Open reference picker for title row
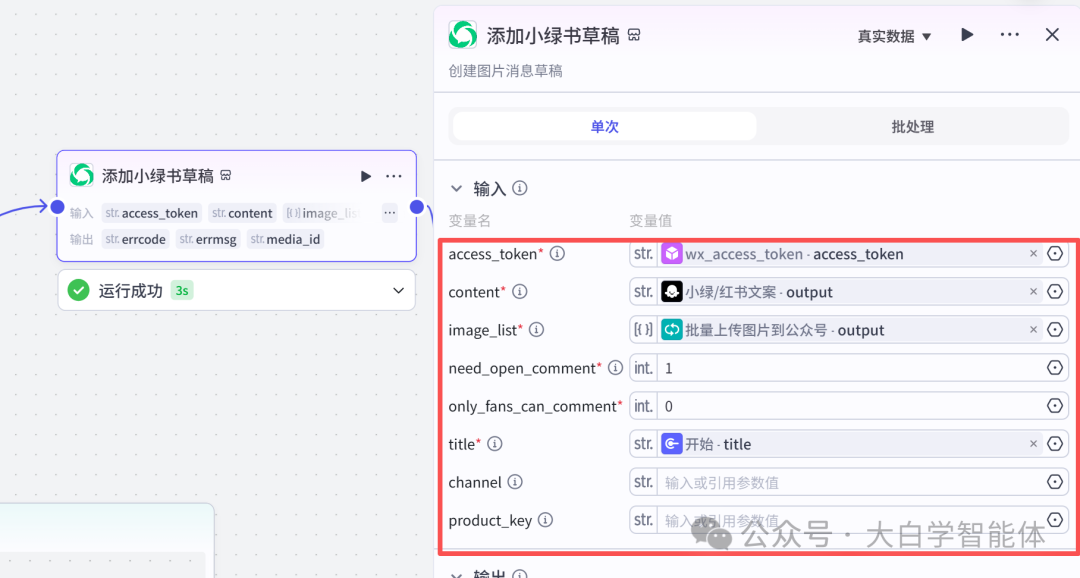1080x578 pixels. [1055, 444]
